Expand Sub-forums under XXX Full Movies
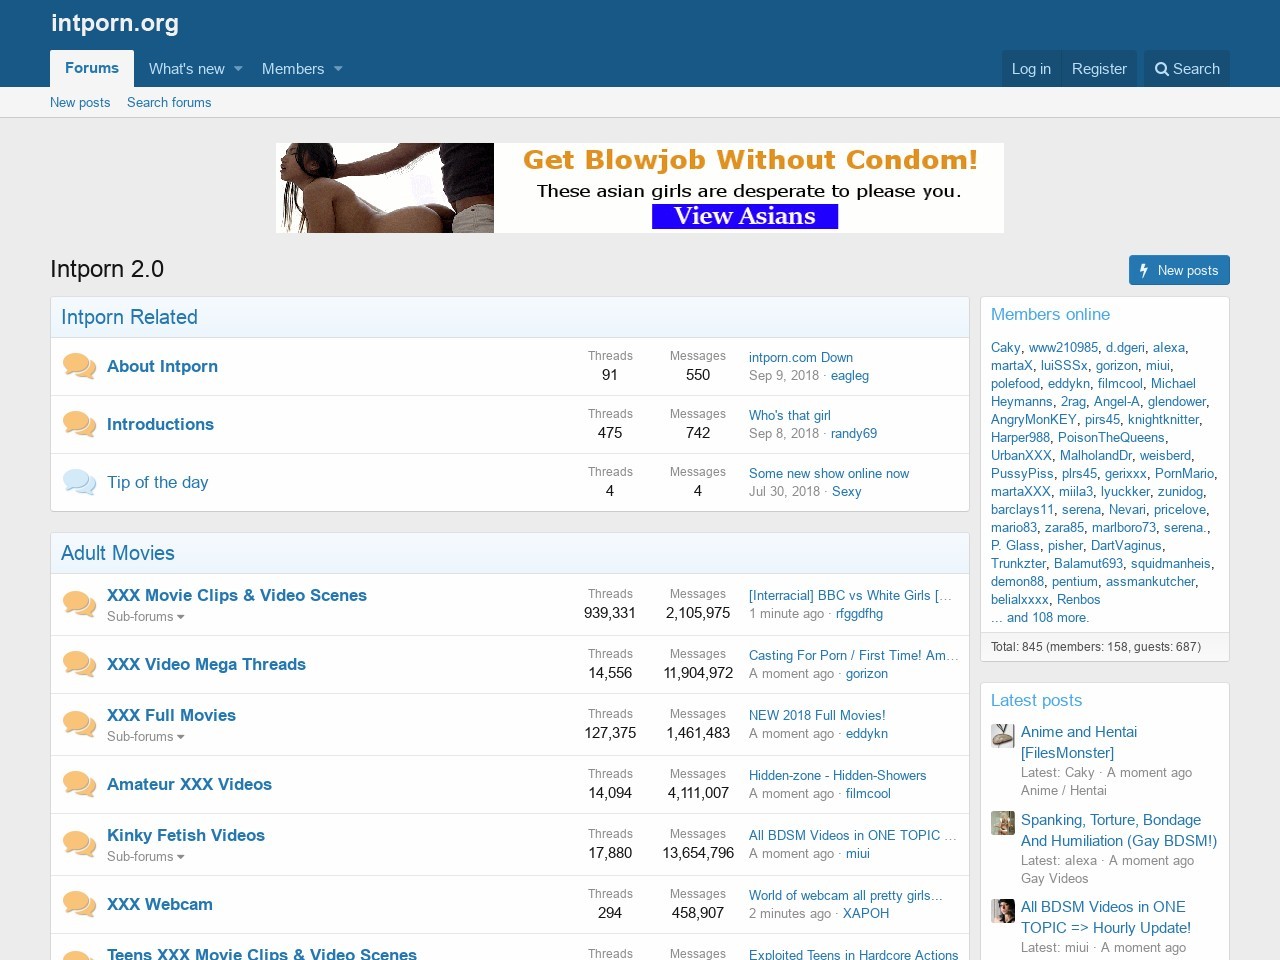The height and width of the screenshot is (960, 1280). 146,737
